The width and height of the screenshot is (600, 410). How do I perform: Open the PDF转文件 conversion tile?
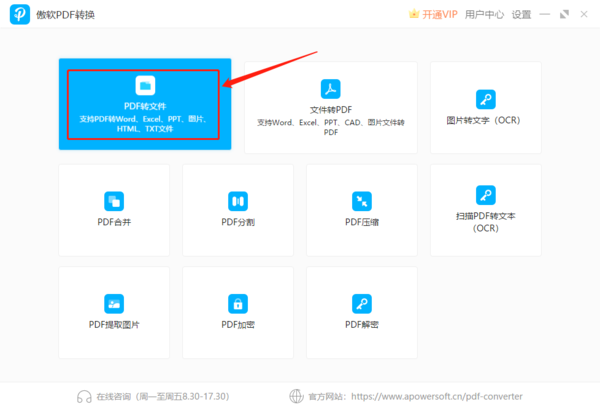(x=145, y=105)
